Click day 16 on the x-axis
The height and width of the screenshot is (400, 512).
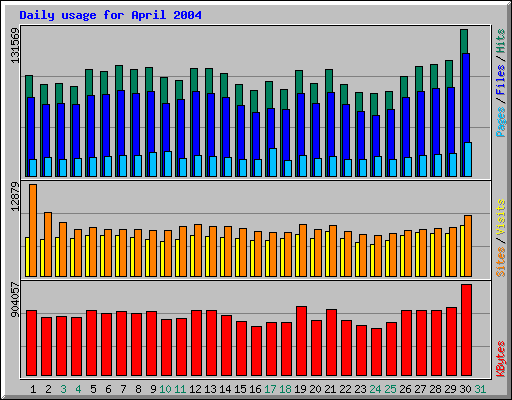[x=255, y=389]
